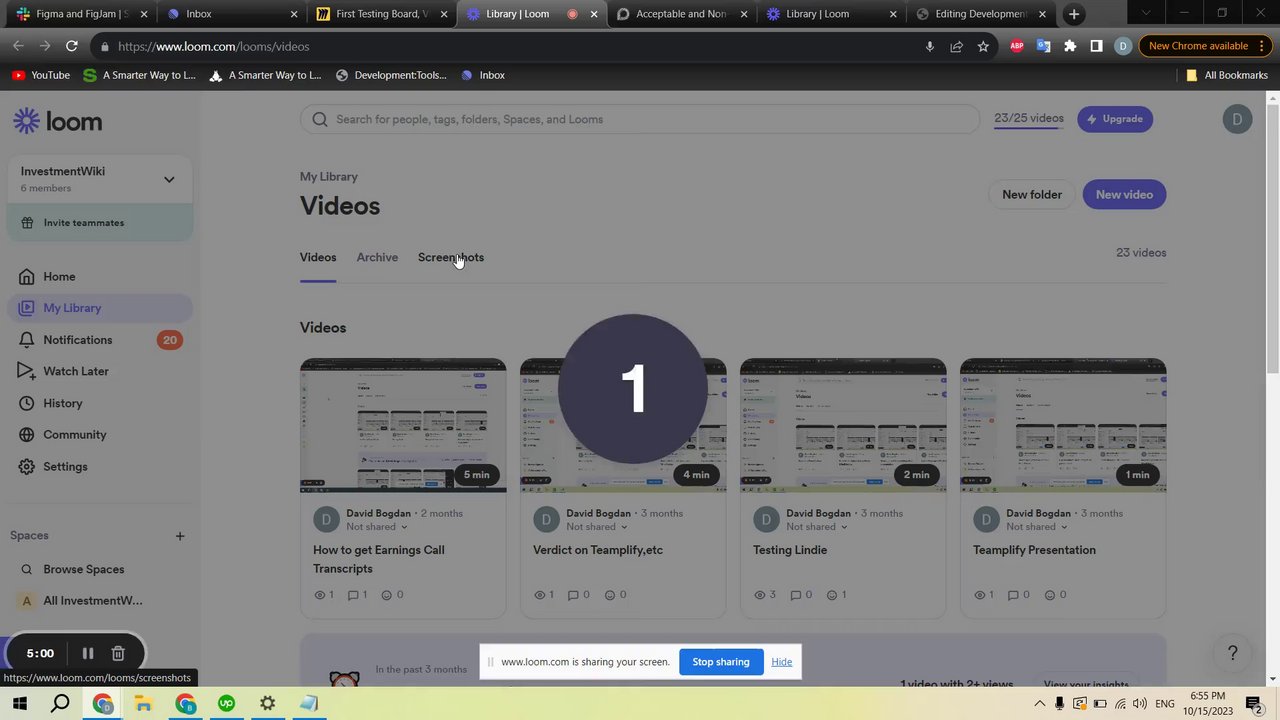Expand the InvestmentWiki workspace dropdown

pos(169,179)
